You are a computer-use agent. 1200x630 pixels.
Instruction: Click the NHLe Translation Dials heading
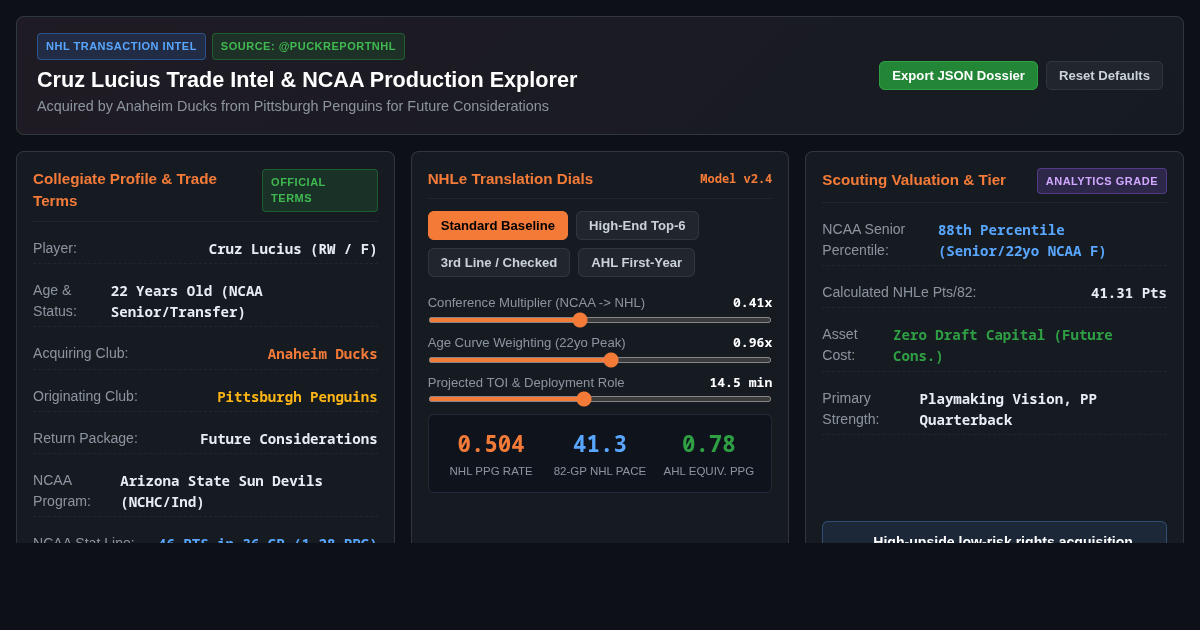point(510,179)
